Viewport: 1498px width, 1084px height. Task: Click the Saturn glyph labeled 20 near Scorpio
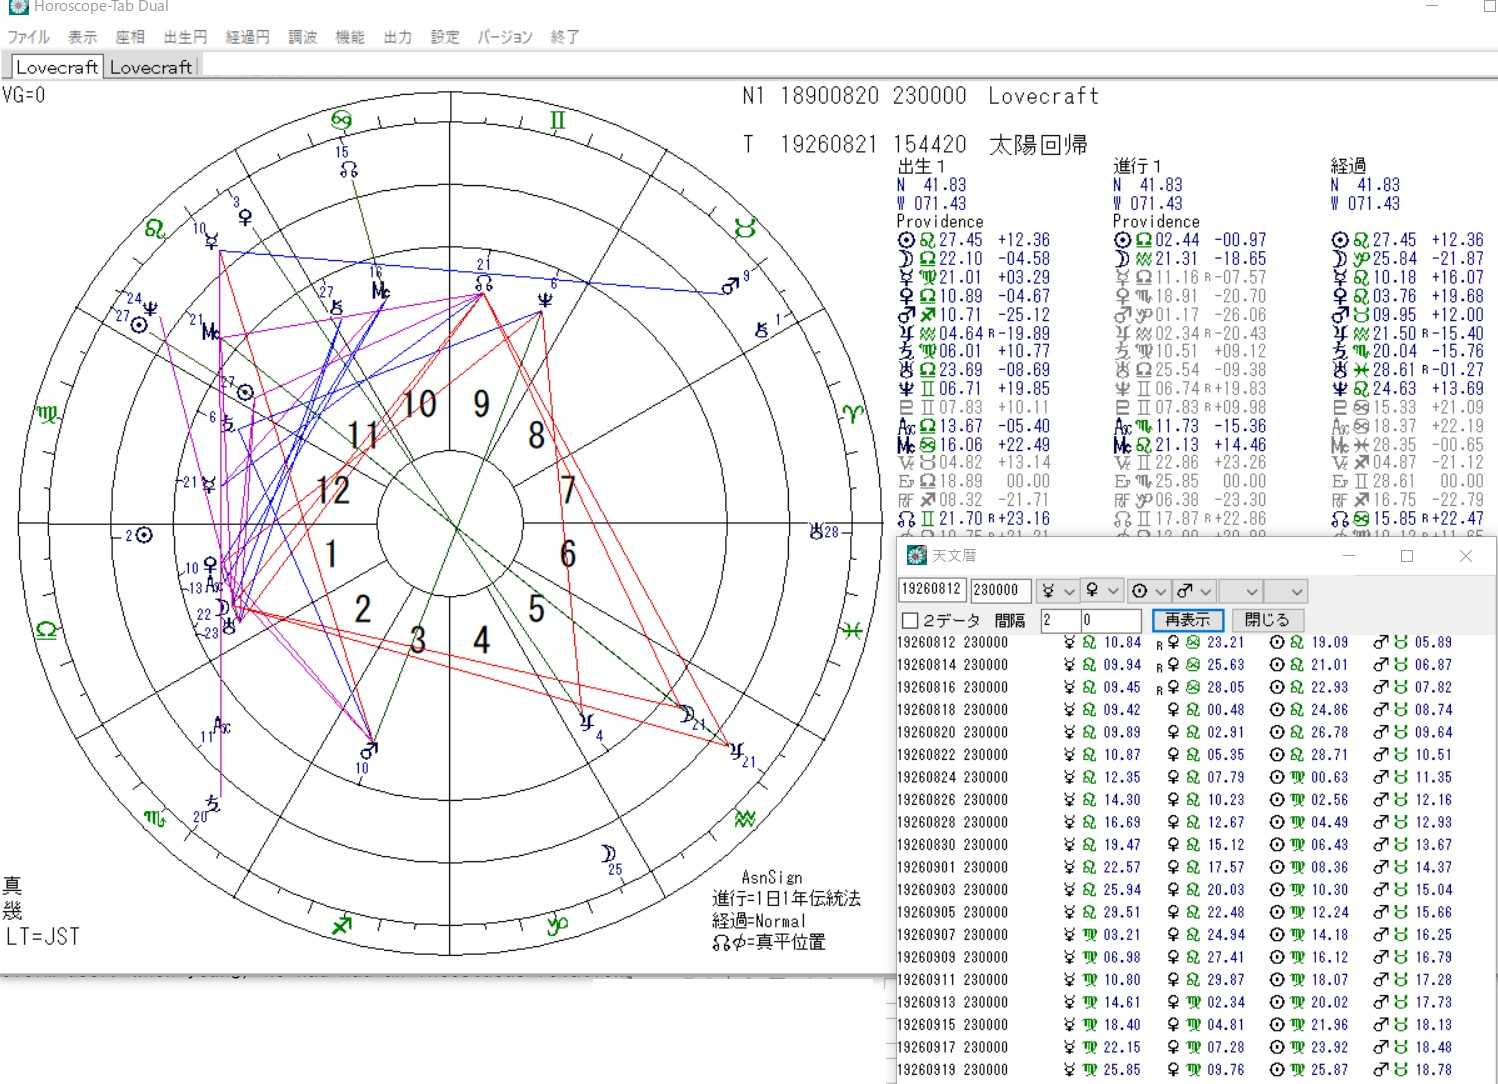pos(212,802)
